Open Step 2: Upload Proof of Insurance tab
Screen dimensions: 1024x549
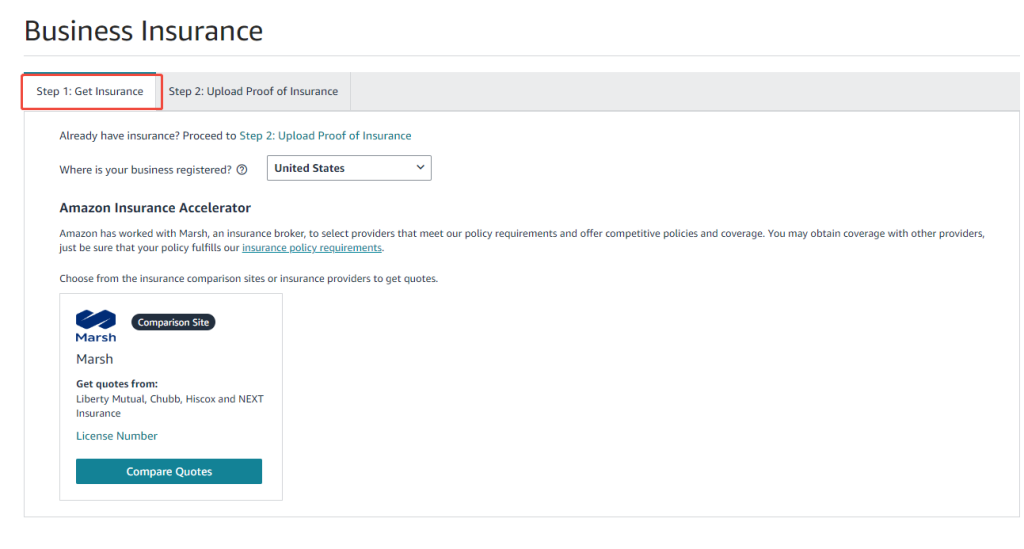coord(253,92)
